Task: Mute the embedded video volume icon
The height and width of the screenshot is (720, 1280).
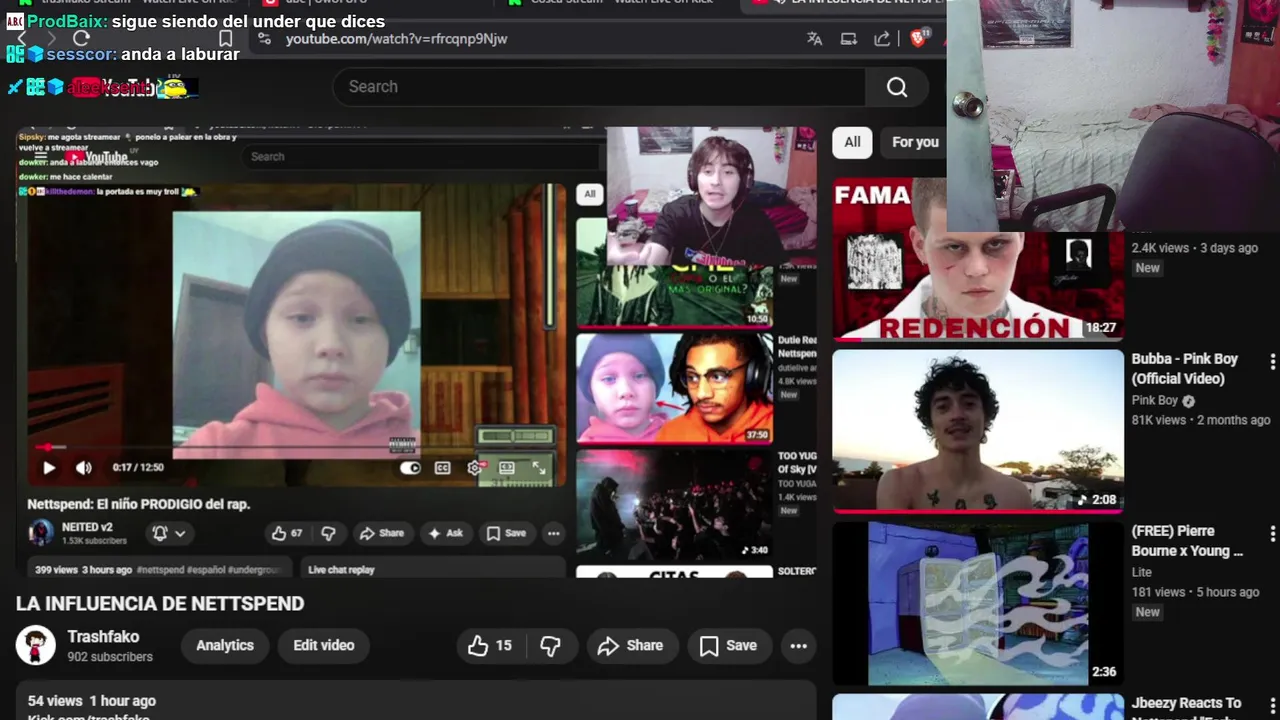Action: pos(84,467)
